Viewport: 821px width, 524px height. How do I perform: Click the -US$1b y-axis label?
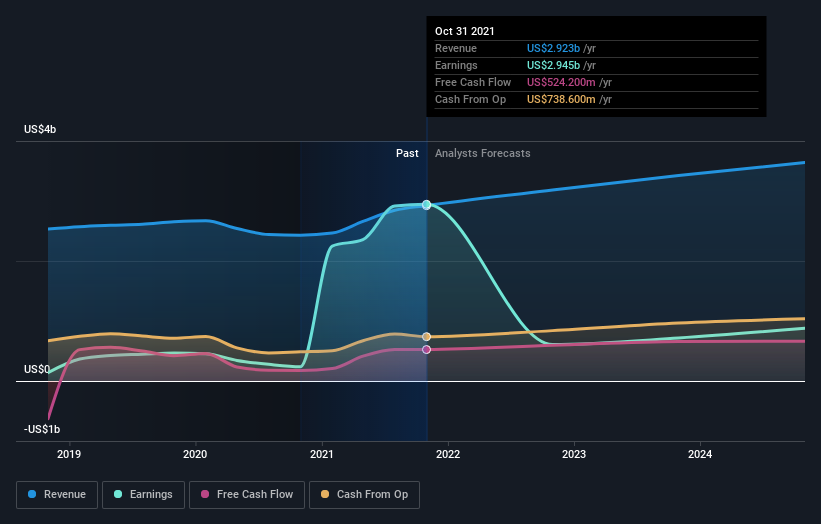(42, 429)
